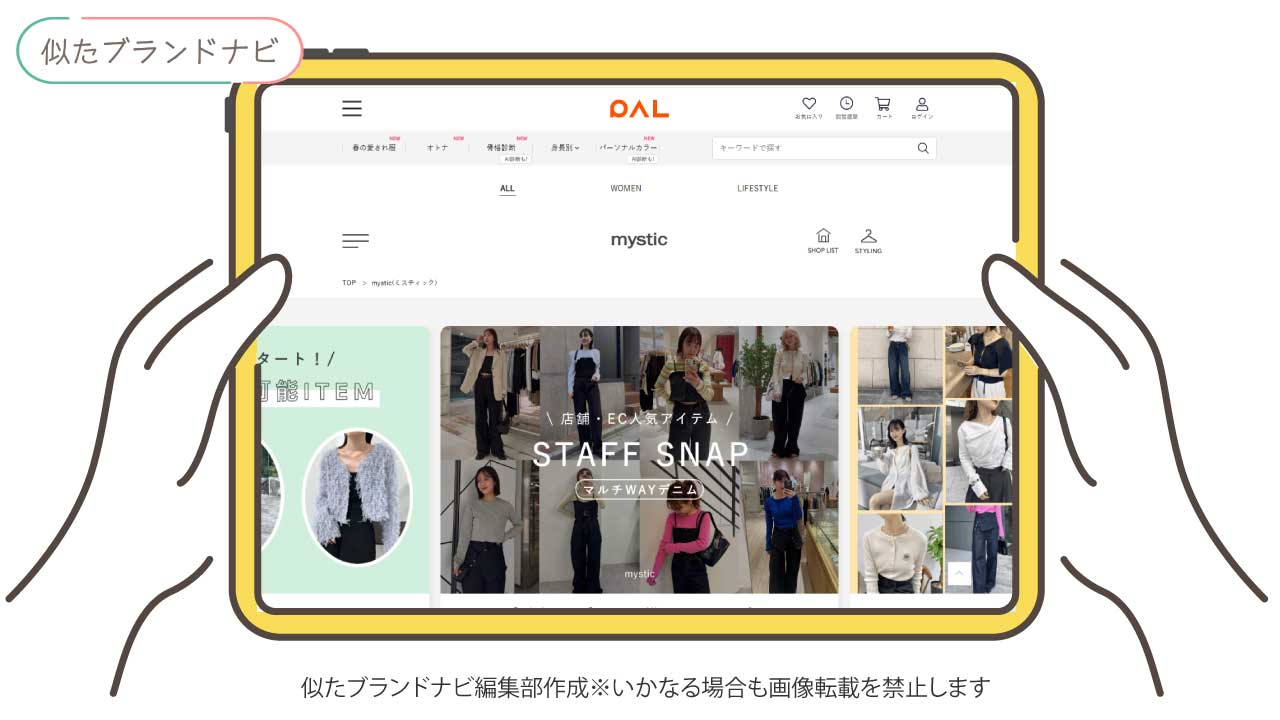The height and width of the screenshot is (720, 1280).
Task: Click the mystic brand logo
Action: point(639,240)
